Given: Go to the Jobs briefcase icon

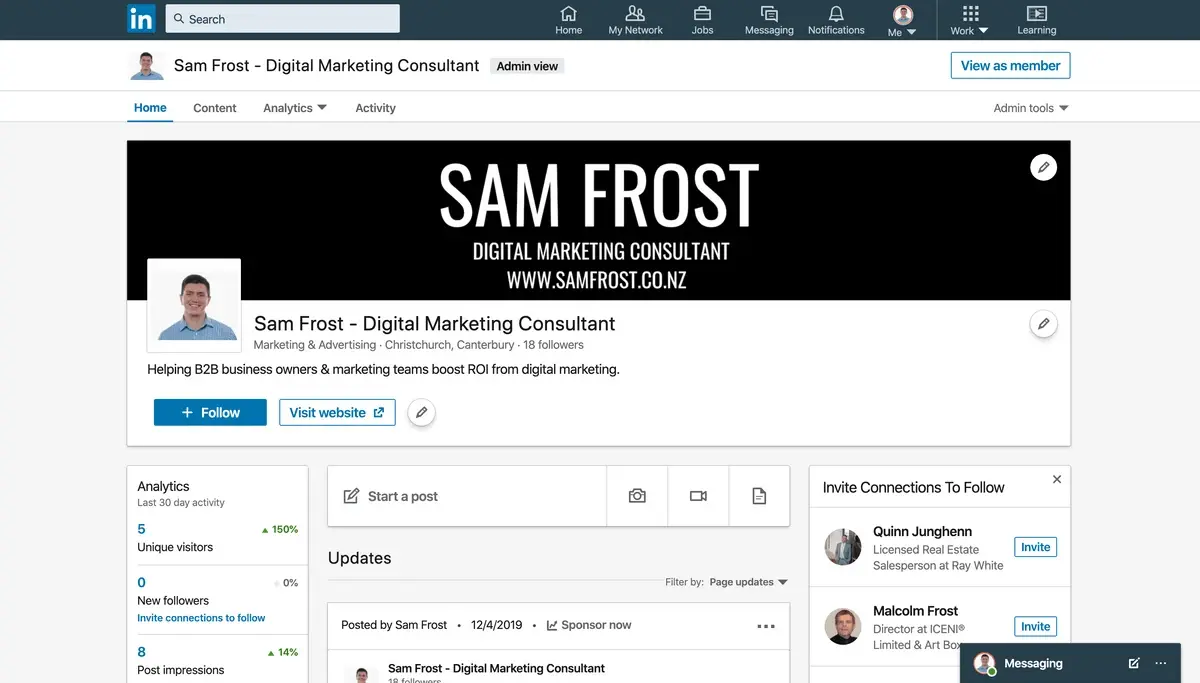Looking at the screenshot, I should [702, 14].
